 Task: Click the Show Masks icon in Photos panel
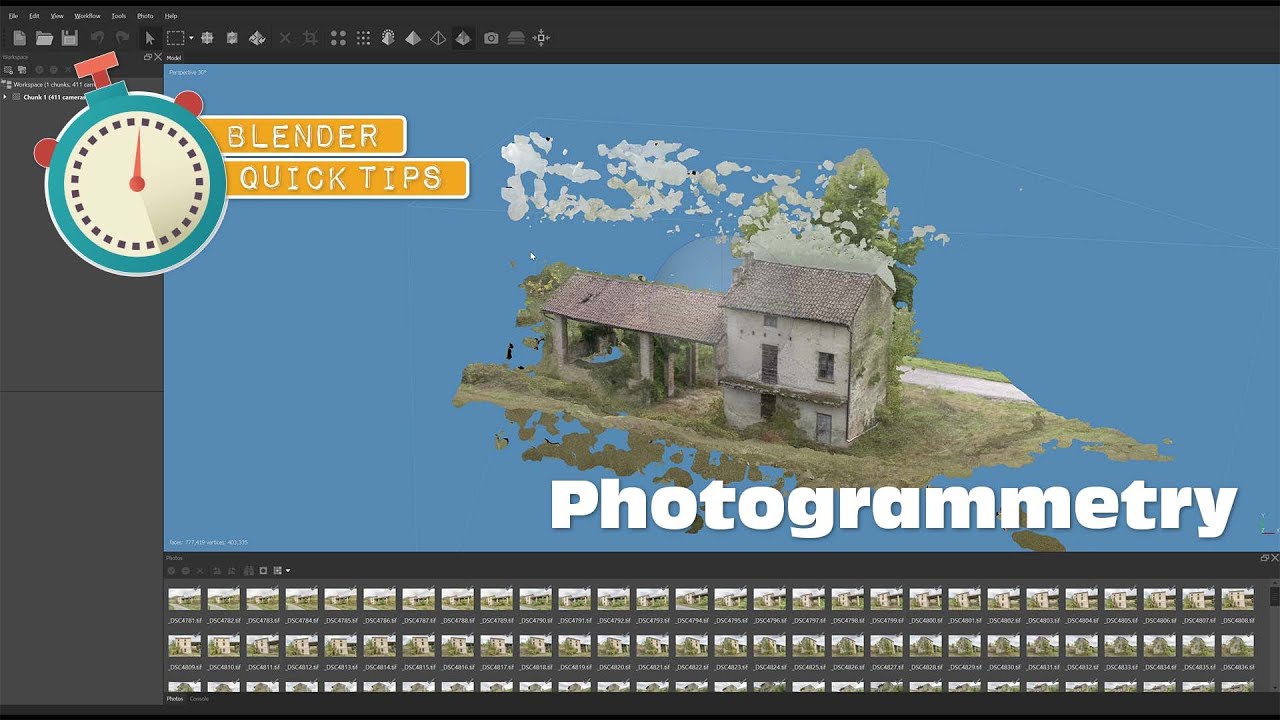263,571
